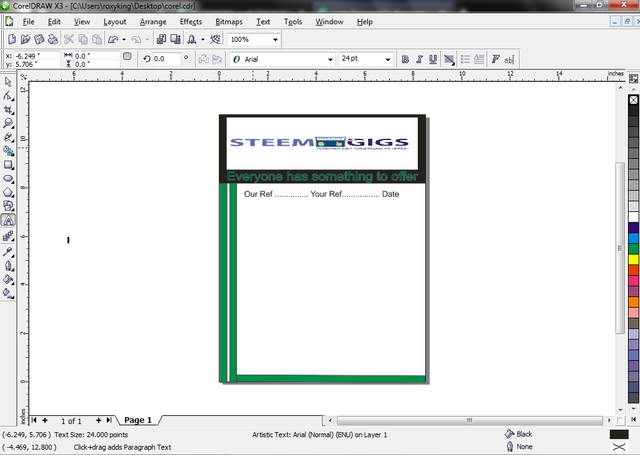
Task: Click the Import icon in toolbar
Action: point(161,39)
